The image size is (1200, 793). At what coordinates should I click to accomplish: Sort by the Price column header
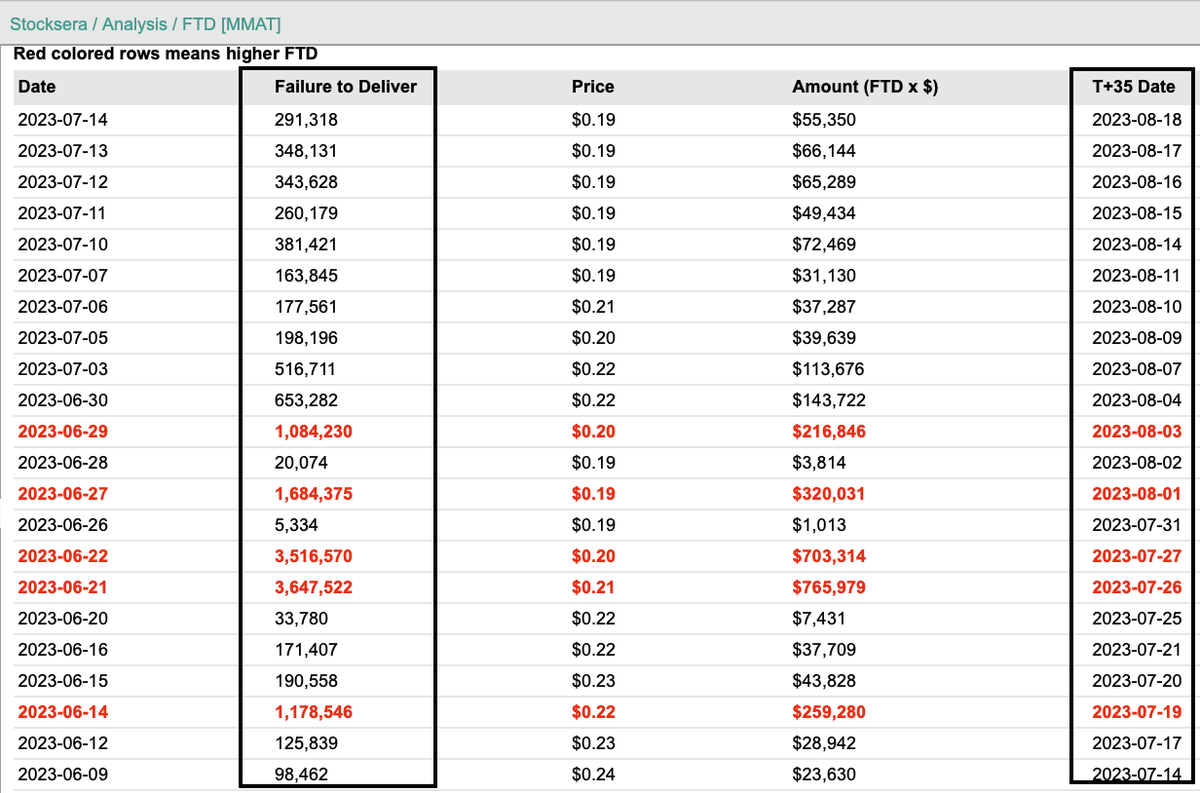(x=593, y=87)
